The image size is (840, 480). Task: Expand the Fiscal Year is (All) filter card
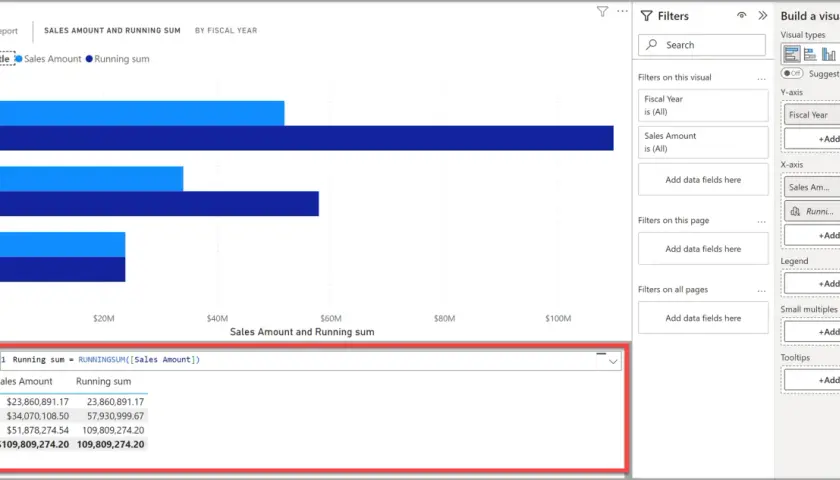click(703, 106)
